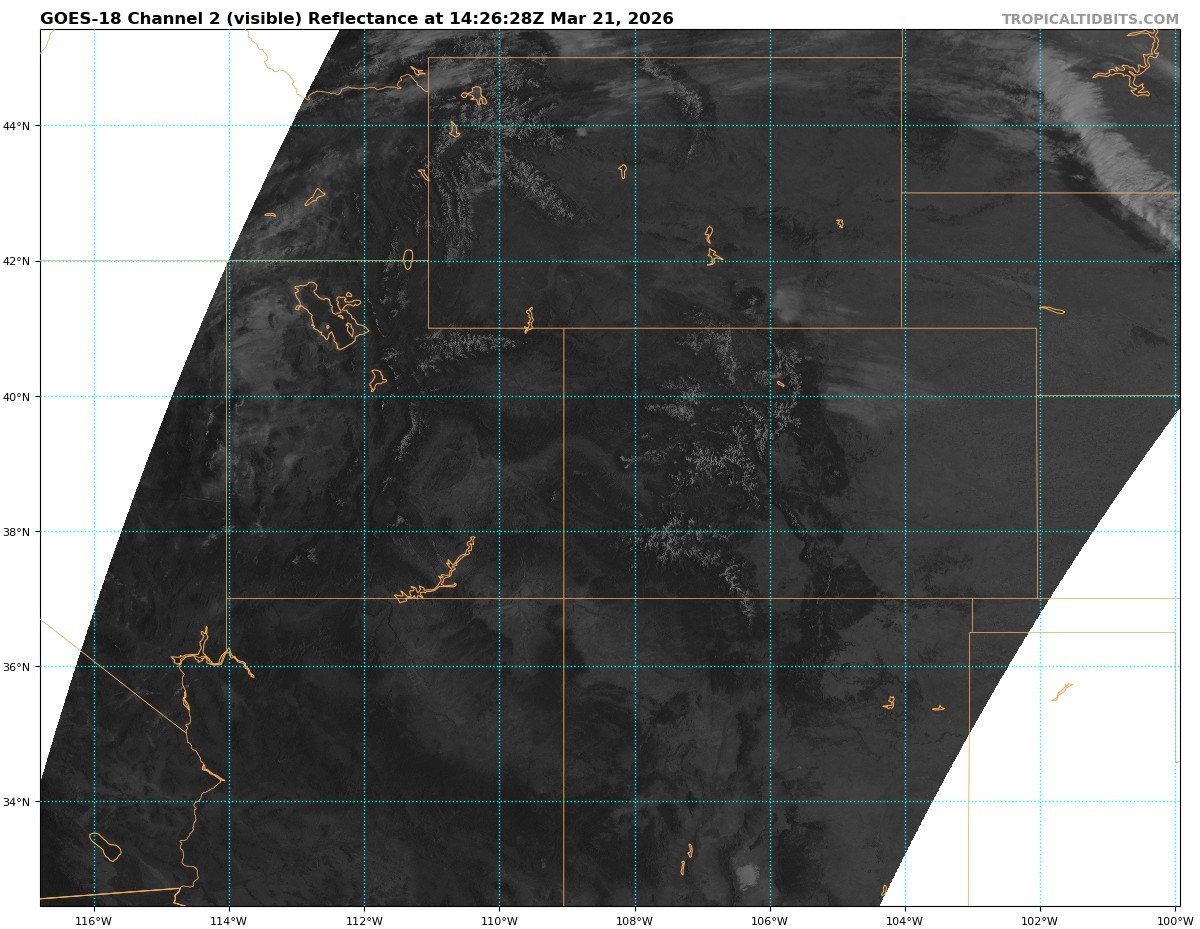Viewport: 1200px width, 929px height.
Task: Click the TROPICALTIDBITS.COM watermark
Action: (1090, 19)
